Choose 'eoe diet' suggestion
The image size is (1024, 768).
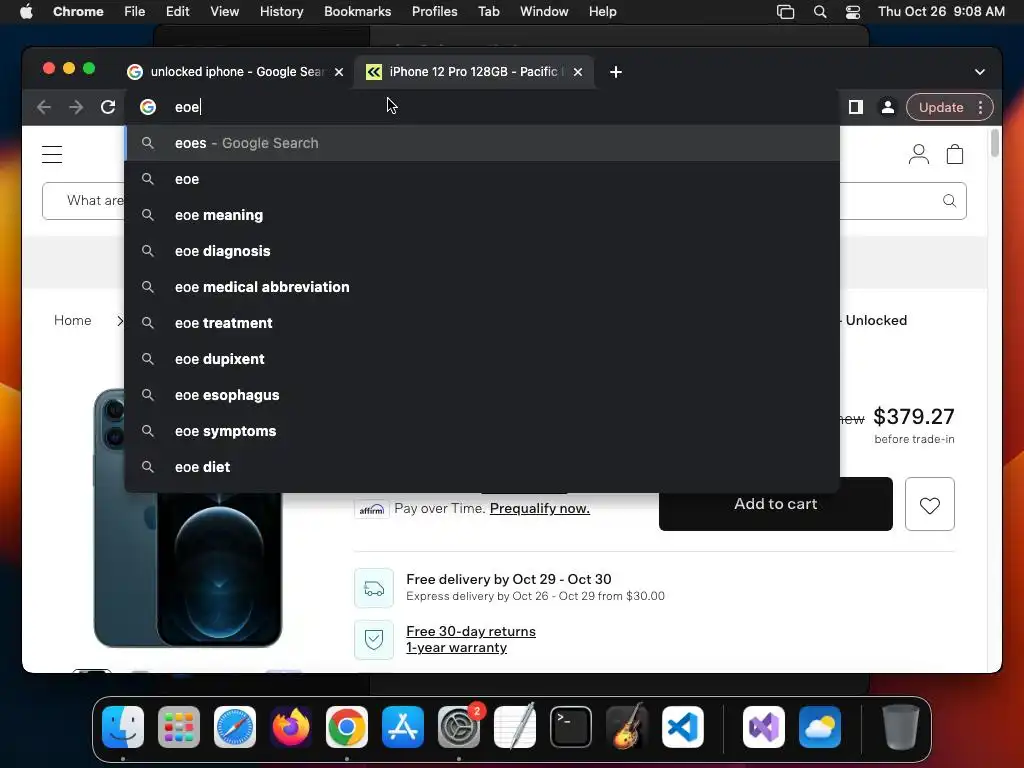pos(482,467)
